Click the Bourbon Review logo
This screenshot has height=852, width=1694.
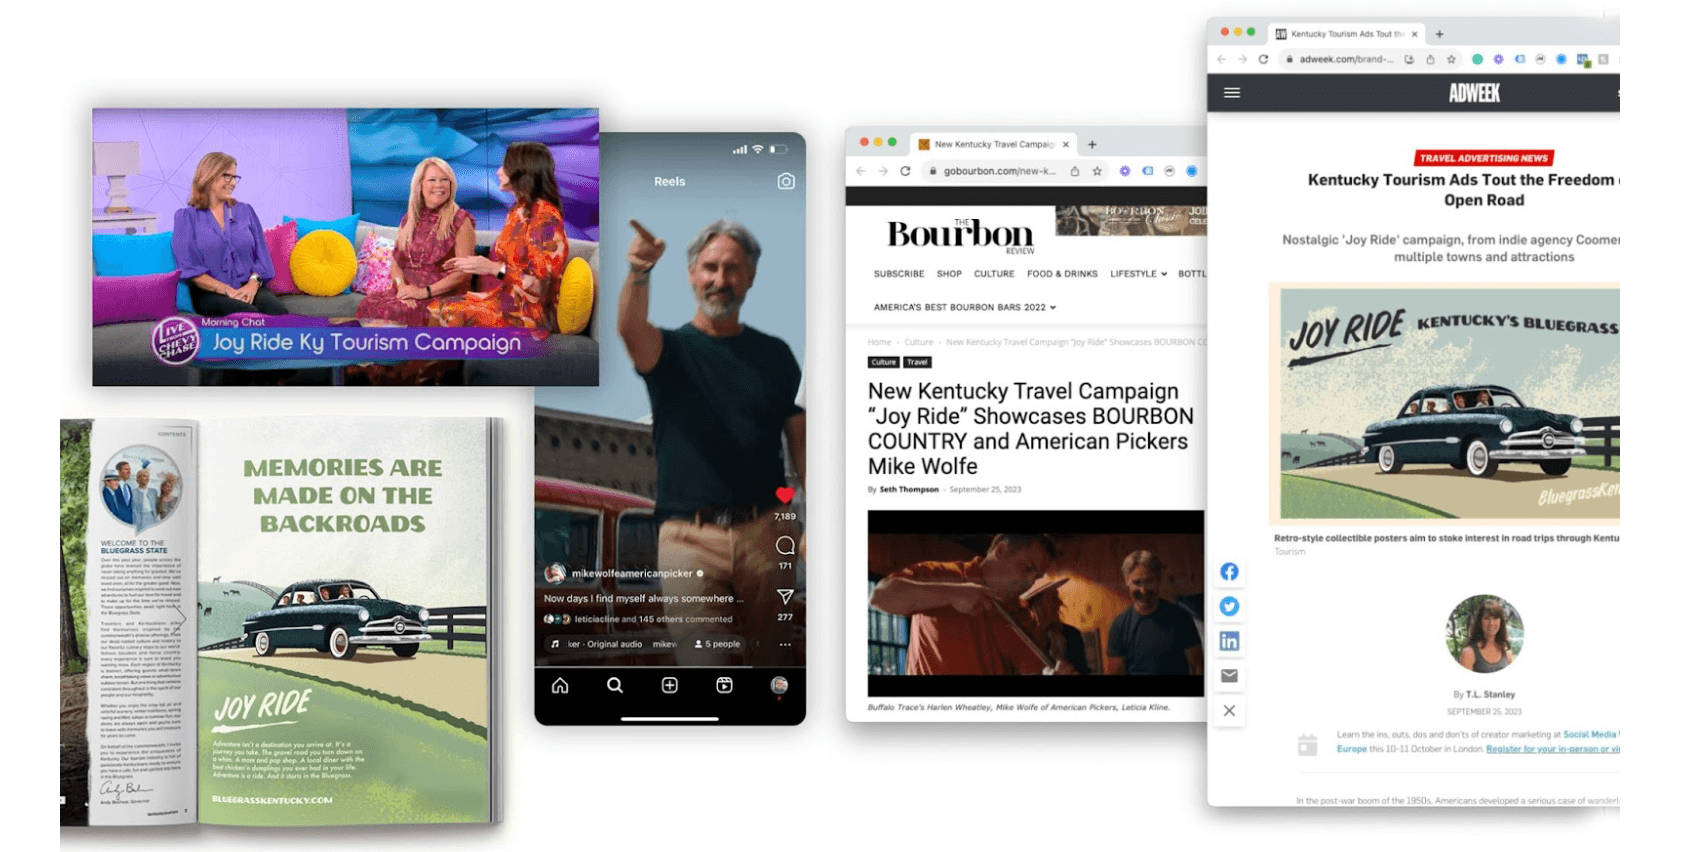[x=961, y=235]
